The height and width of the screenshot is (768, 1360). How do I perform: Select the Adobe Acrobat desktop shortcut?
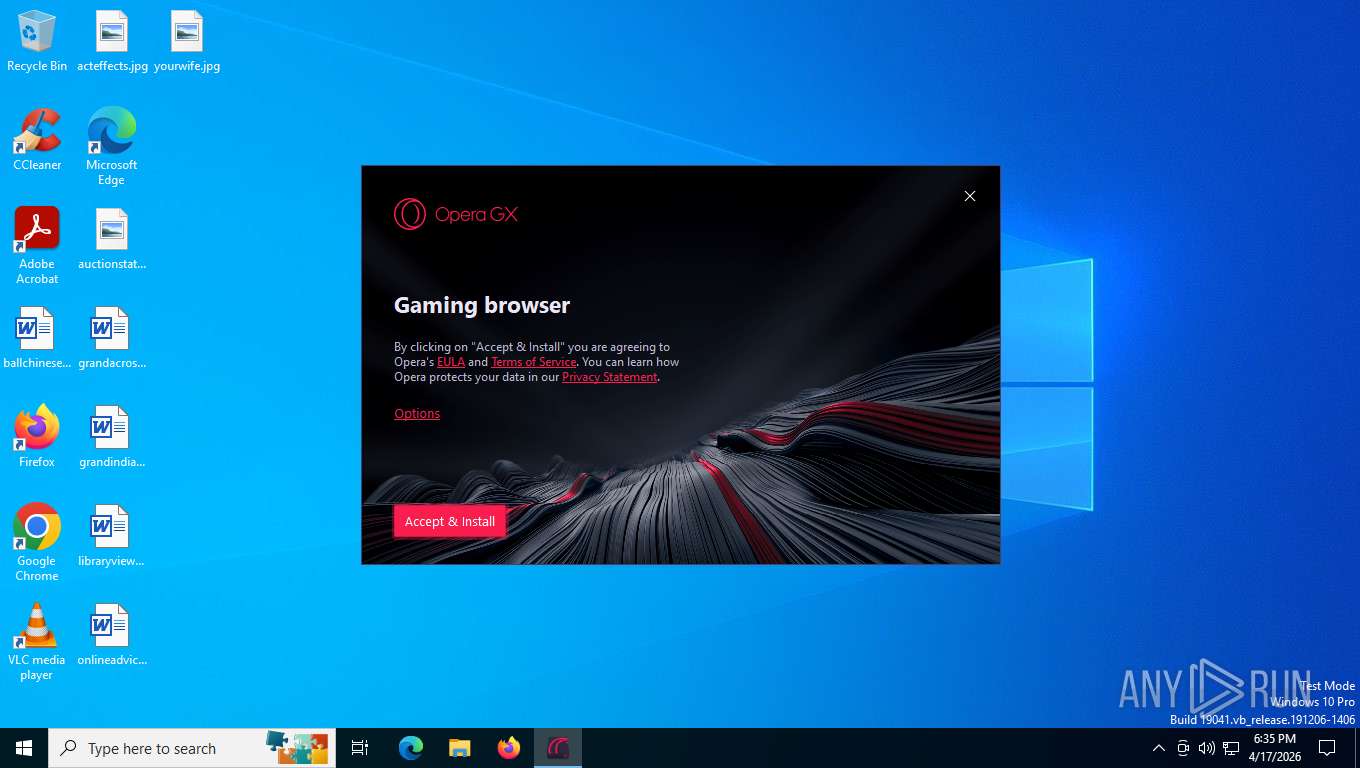point(37,246)
